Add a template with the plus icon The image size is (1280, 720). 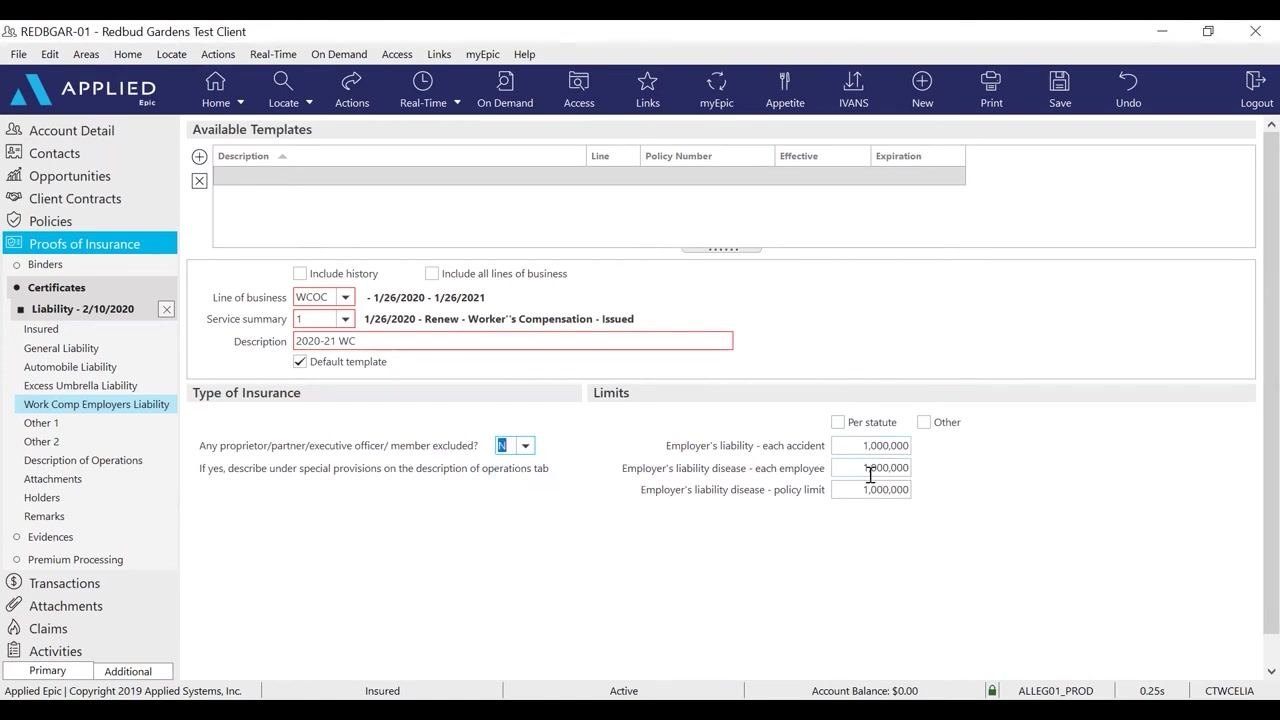click(200, 157)
